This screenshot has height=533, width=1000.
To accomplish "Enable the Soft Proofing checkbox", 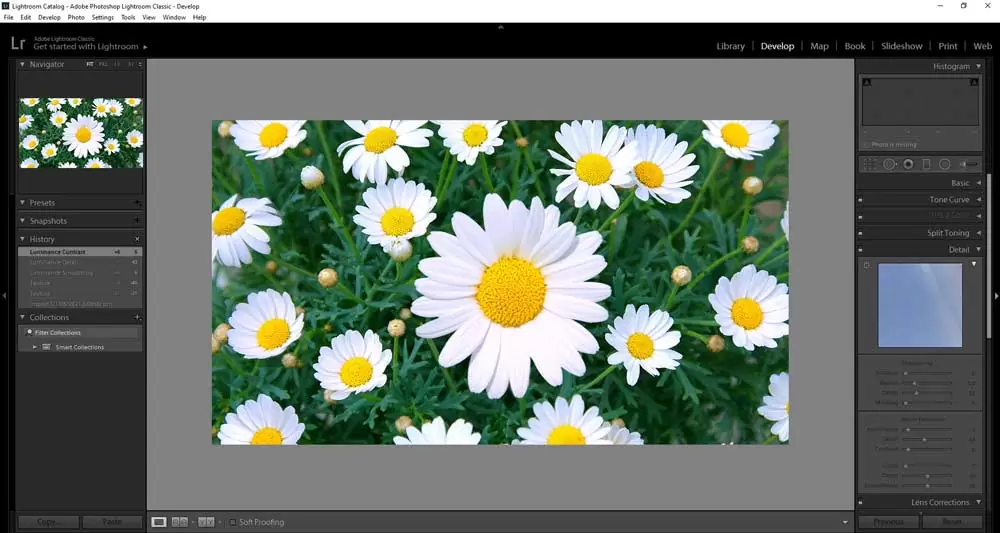I will tap(233, 522).
